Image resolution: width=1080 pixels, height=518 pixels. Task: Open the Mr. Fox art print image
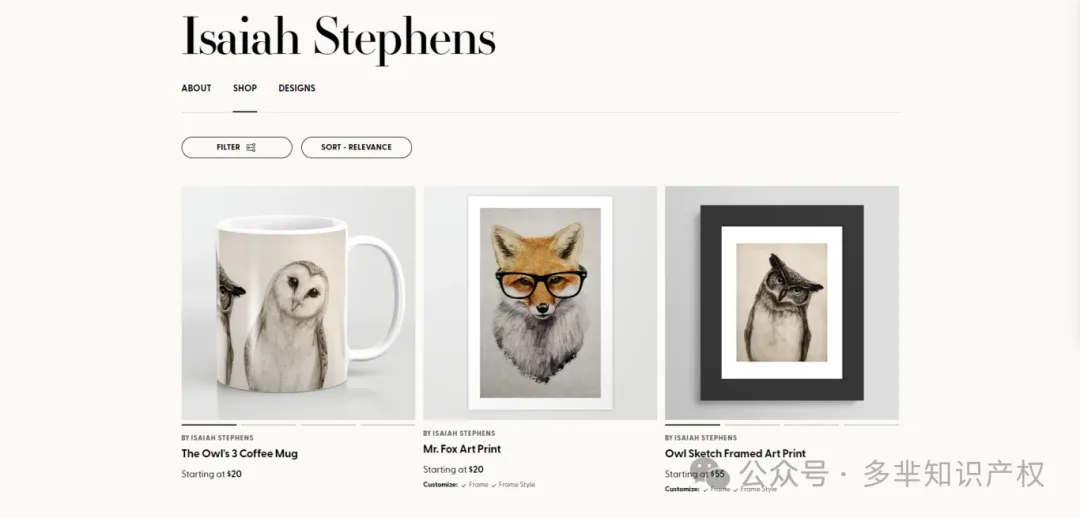click(540, 303)
